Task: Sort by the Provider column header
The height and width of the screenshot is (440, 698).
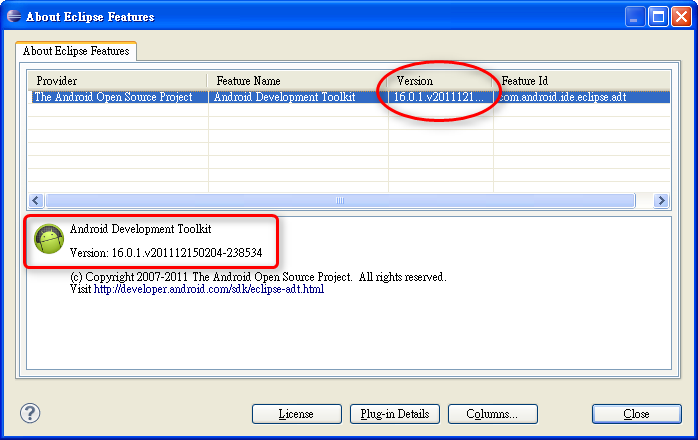Action: coord(118,81)
